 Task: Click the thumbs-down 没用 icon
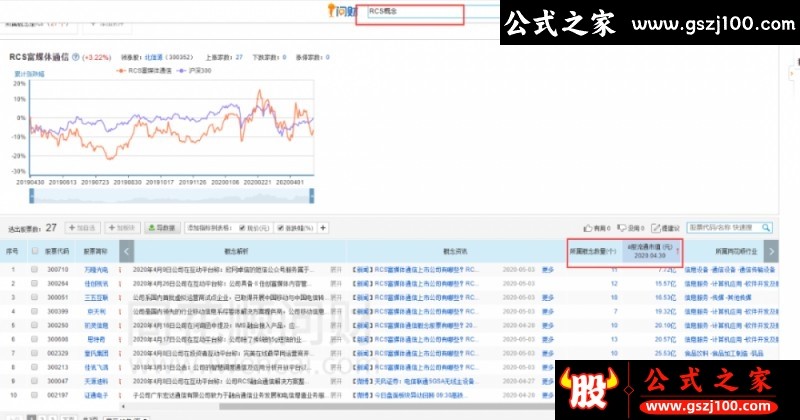click(x=621, y=228)
